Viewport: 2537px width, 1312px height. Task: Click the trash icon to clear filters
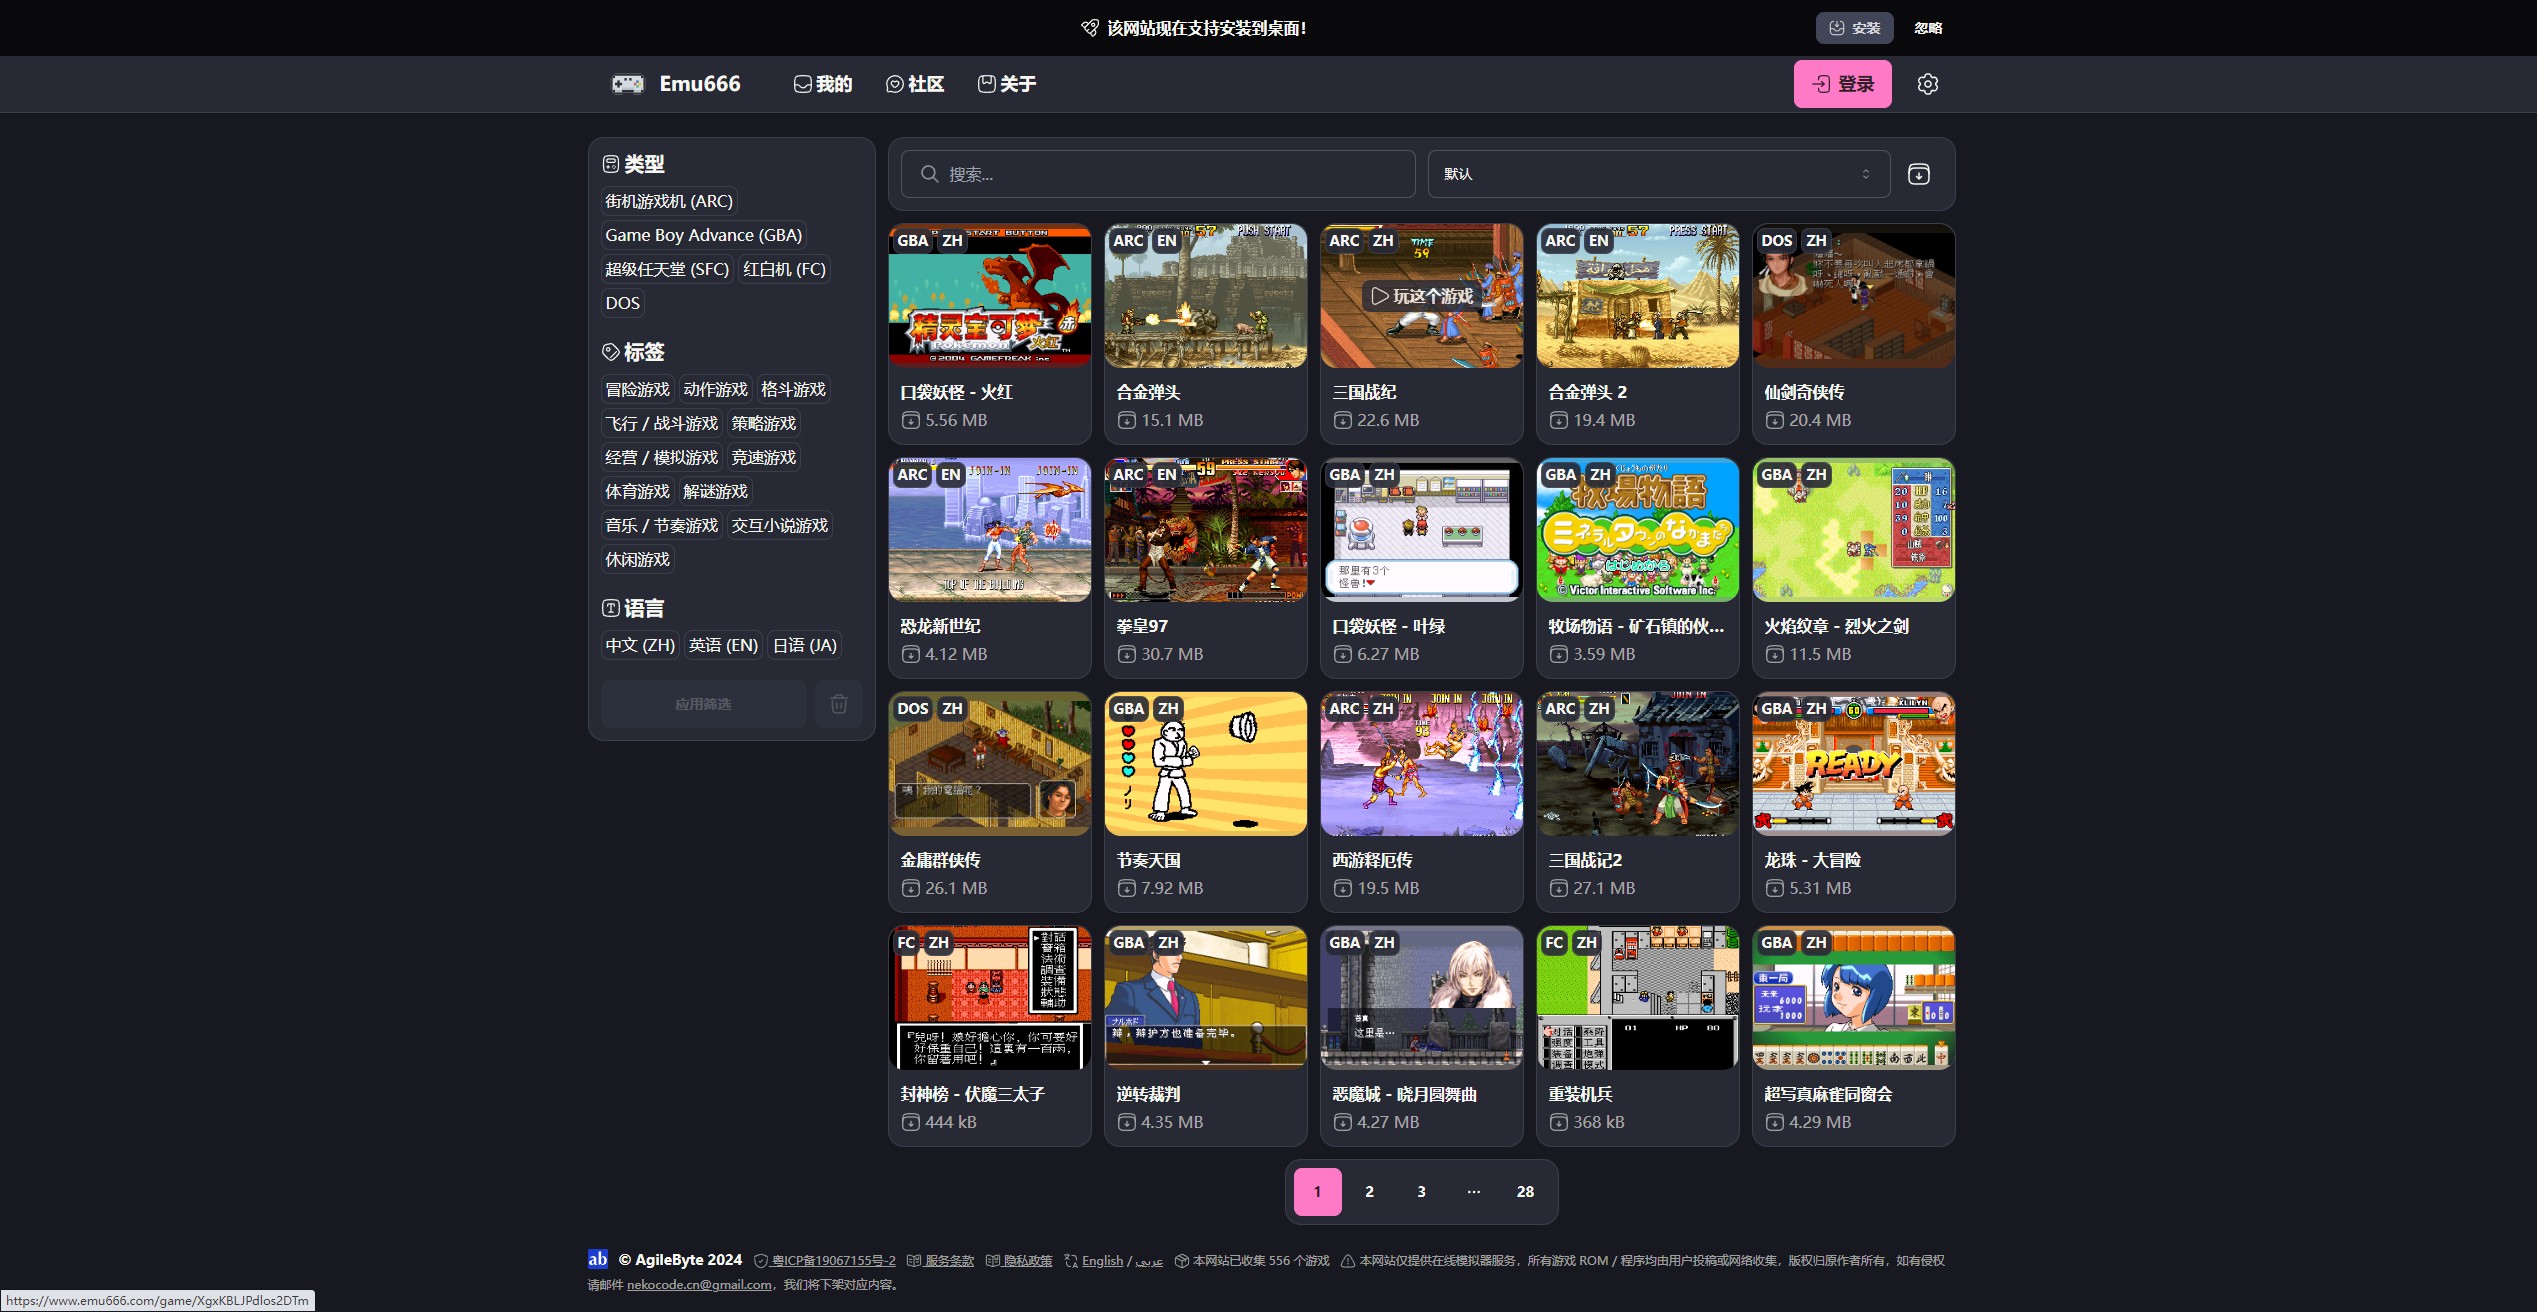[x=838, y=704]
